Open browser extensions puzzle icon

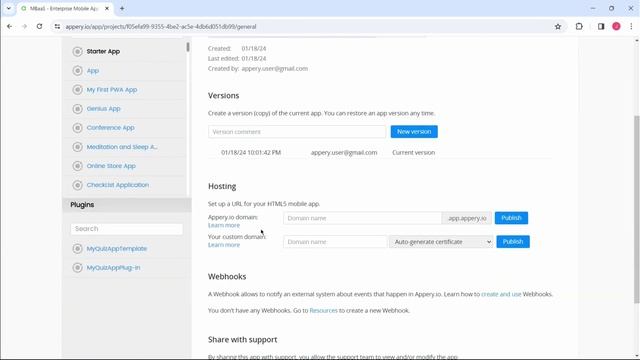(x=579, y=27)
